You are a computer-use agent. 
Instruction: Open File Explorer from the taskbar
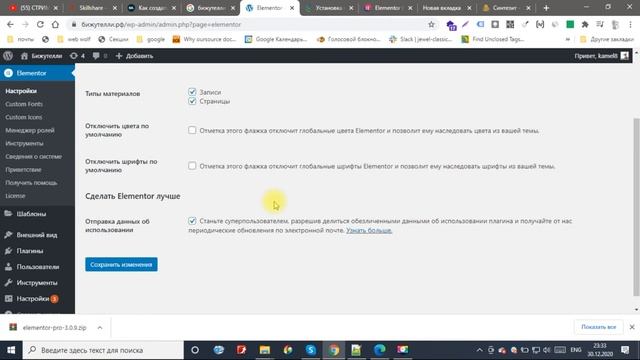tap(264, 350)
